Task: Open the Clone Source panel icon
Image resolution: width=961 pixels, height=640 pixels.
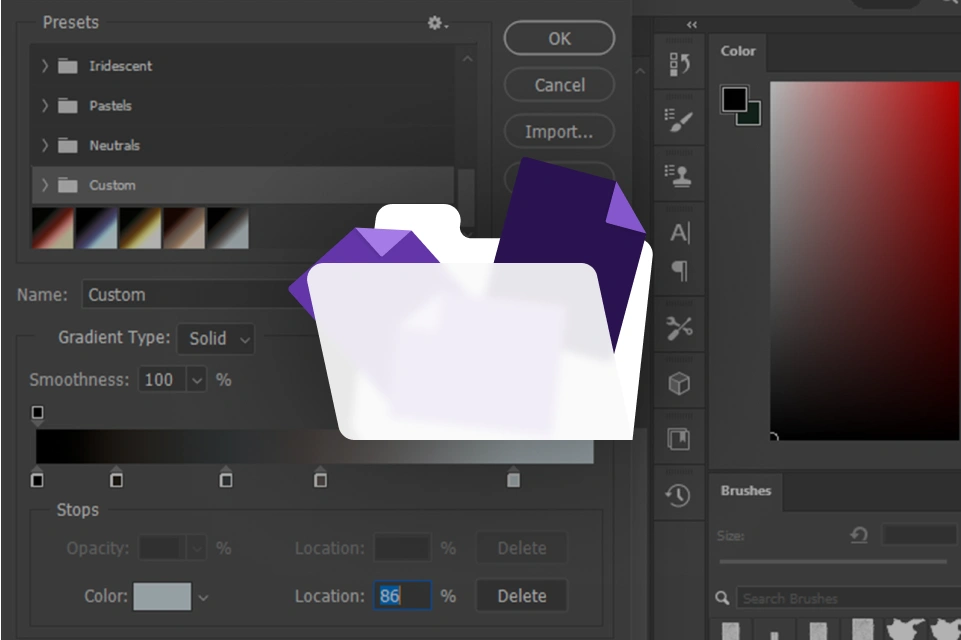Action: coord(678,176)
